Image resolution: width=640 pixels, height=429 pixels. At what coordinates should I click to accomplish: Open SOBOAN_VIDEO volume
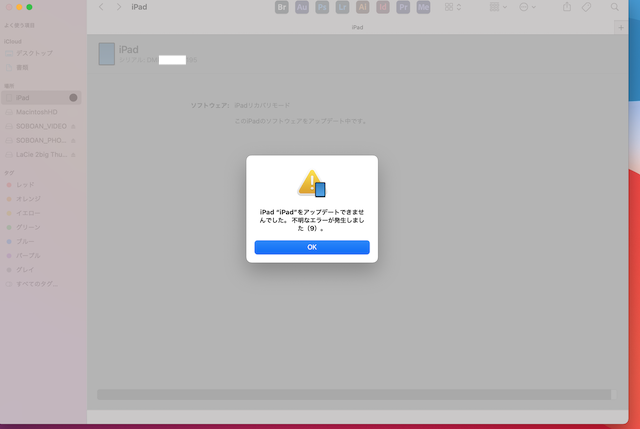(41, 126)
